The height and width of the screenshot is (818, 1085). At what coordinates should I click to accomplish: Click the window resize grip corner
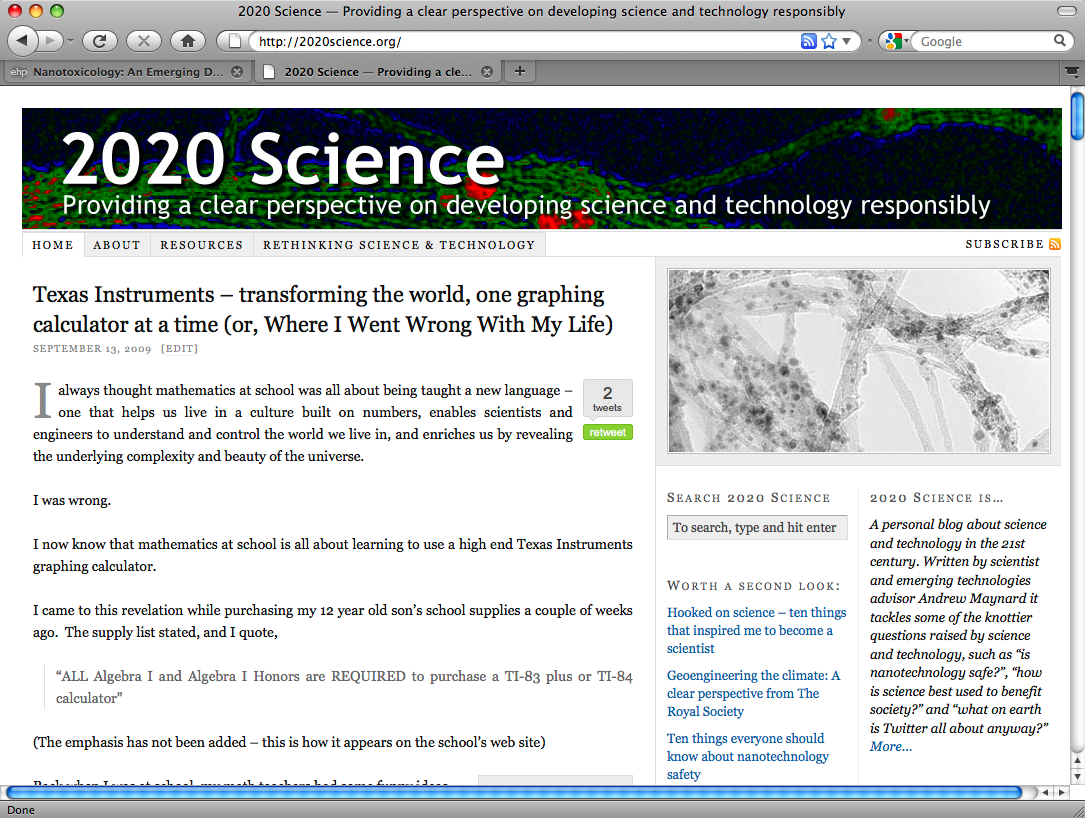(x=1077, y=810)
